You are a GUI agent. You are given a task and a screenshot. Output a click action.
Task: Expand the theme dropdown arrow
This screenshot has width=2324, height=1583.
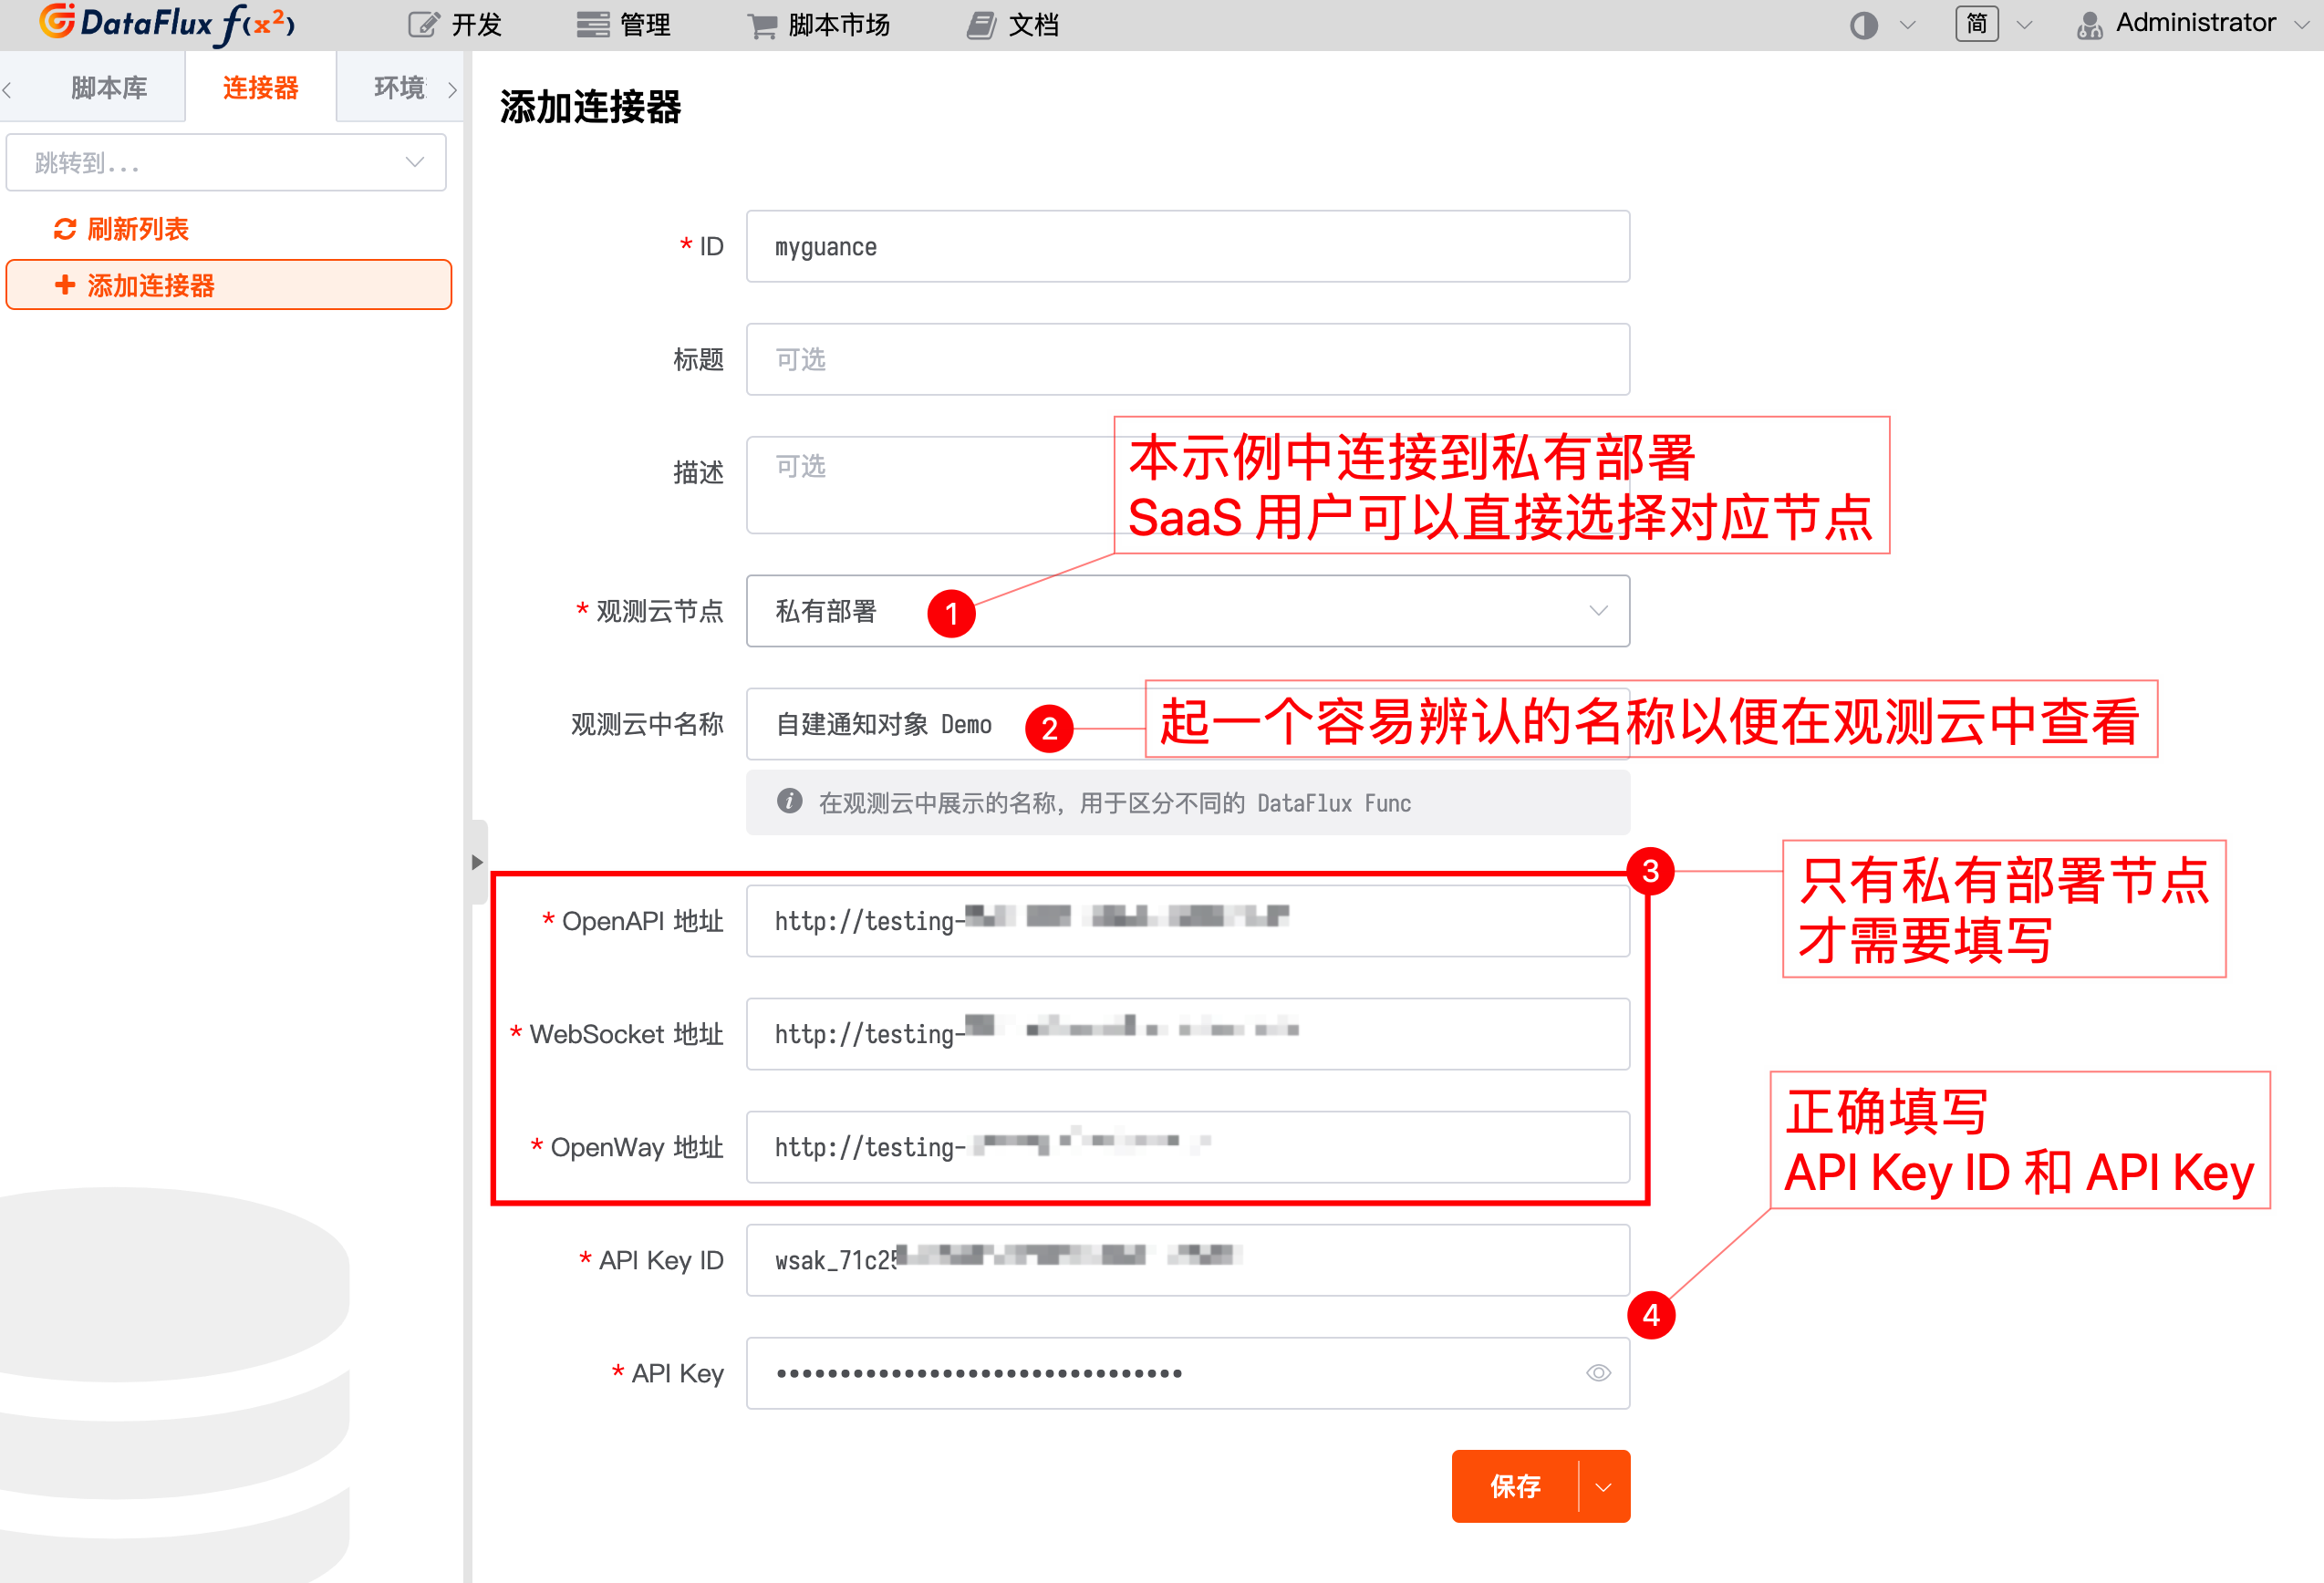pos(1907,25)
